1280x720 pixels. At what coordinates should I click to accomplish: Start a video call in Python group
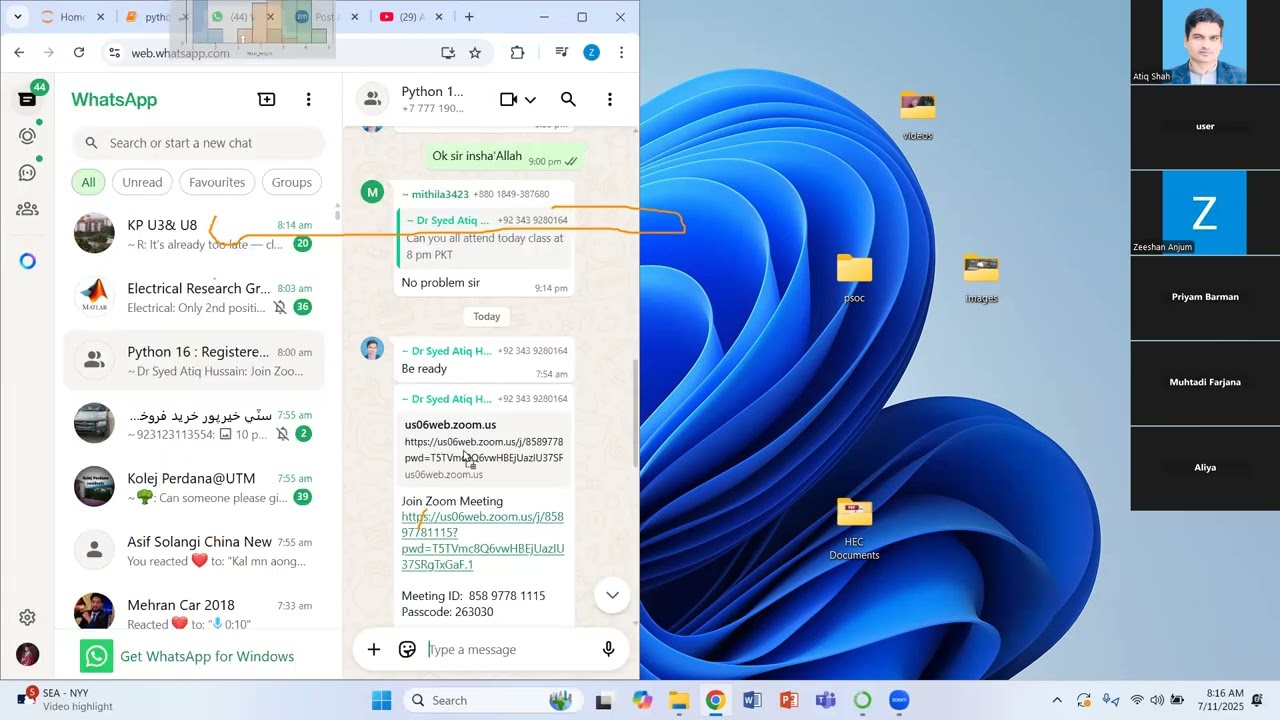508,99
